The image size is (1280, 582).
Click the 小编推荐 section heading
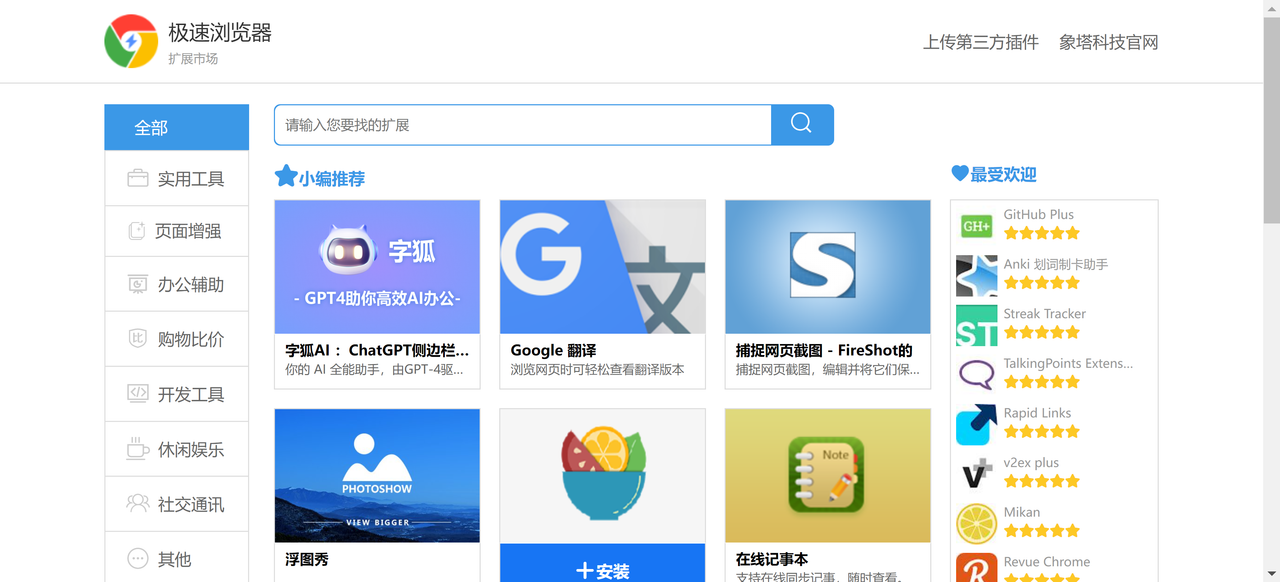point(332,178)
